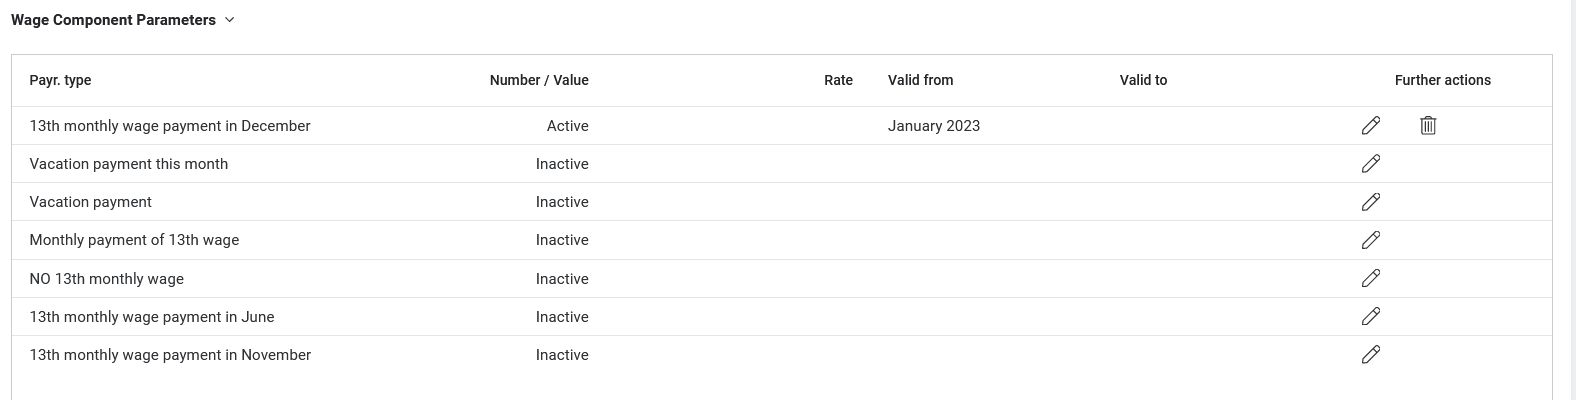Screen dimensions: 1576x400
Task: Edit Monthly payment of 13th wage
Action: coord(1371,240)
